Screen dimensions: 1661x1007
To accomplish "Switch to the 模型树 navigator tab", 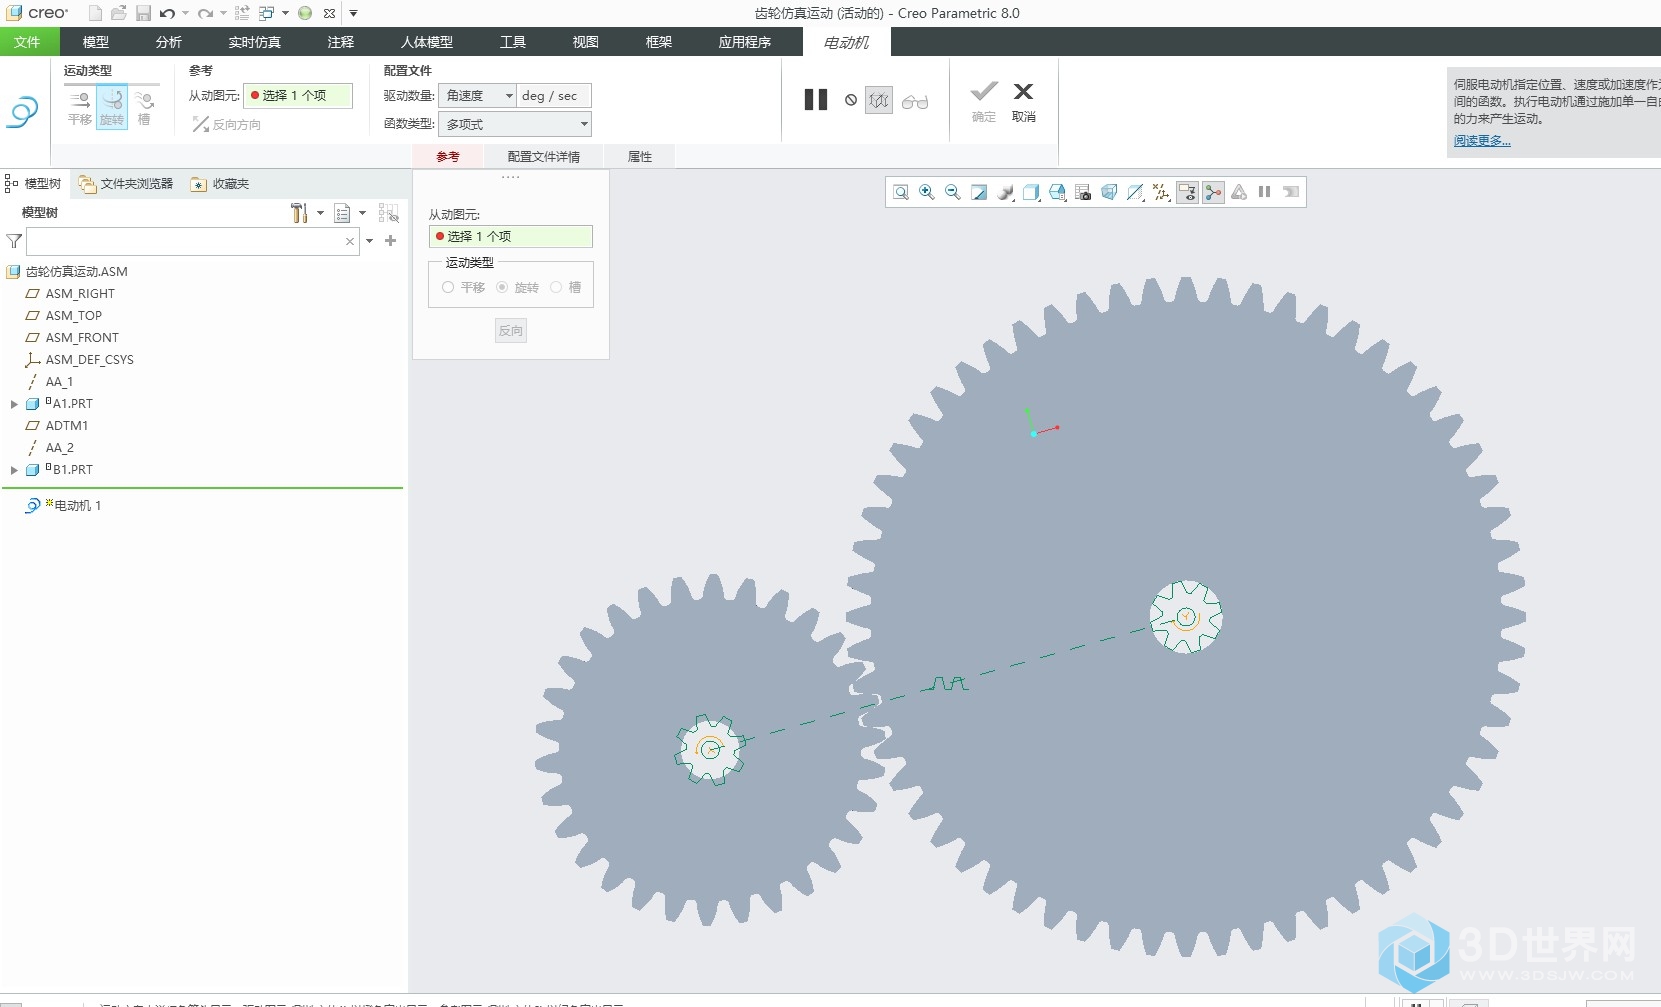I will click(x=33, y=184).
